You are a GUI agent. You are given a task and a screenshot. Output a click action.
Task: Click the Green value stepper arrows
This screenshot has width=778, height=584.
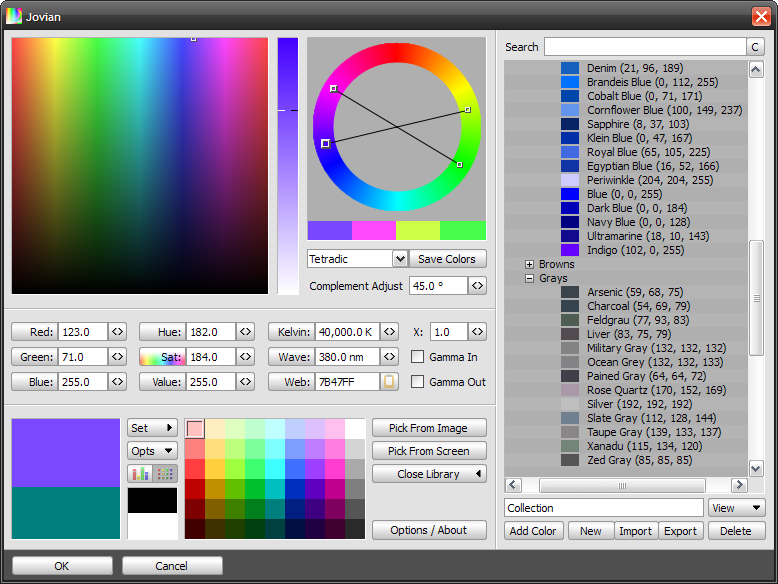pos(117,356)
